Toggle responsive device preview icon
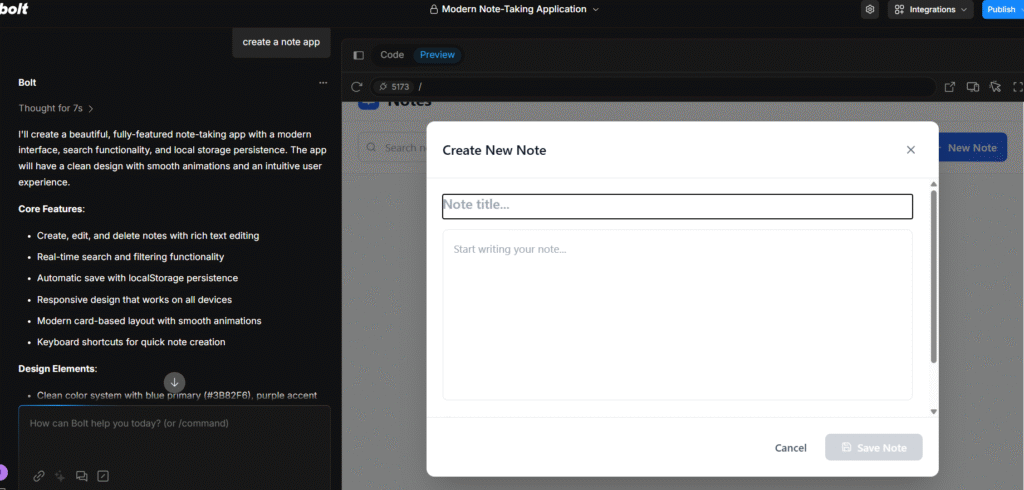 coord(972,87)
